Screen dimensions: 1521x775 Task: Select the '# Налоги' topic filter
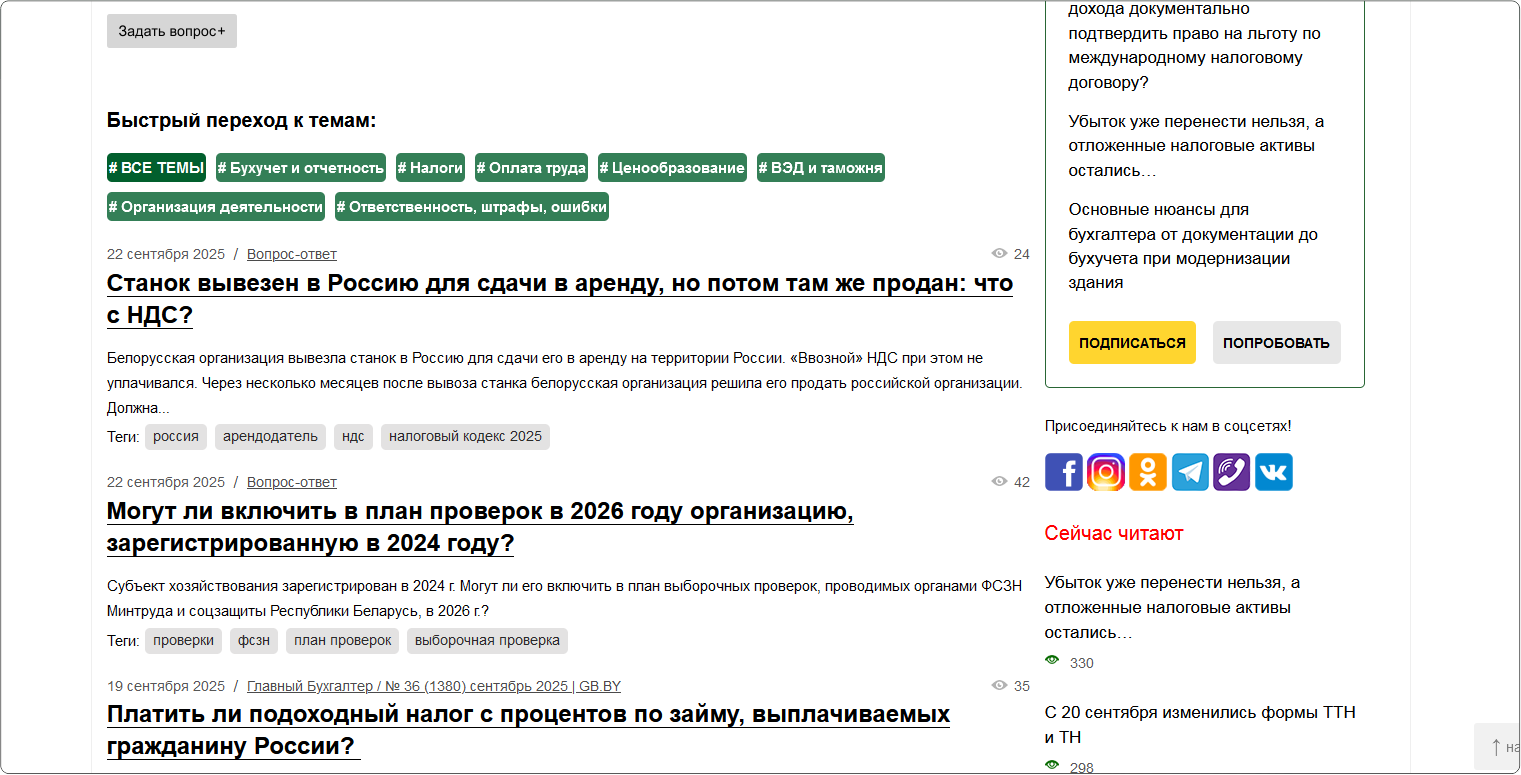[x=430, y=168]
